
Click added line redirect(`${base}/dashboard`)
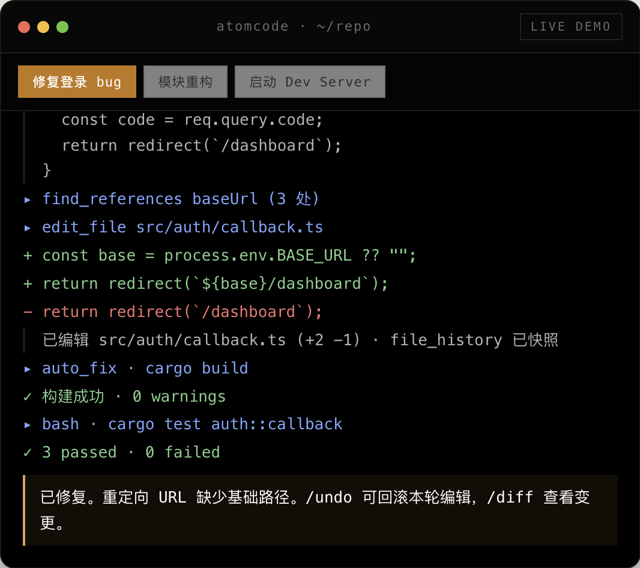(x=215, y=284)
